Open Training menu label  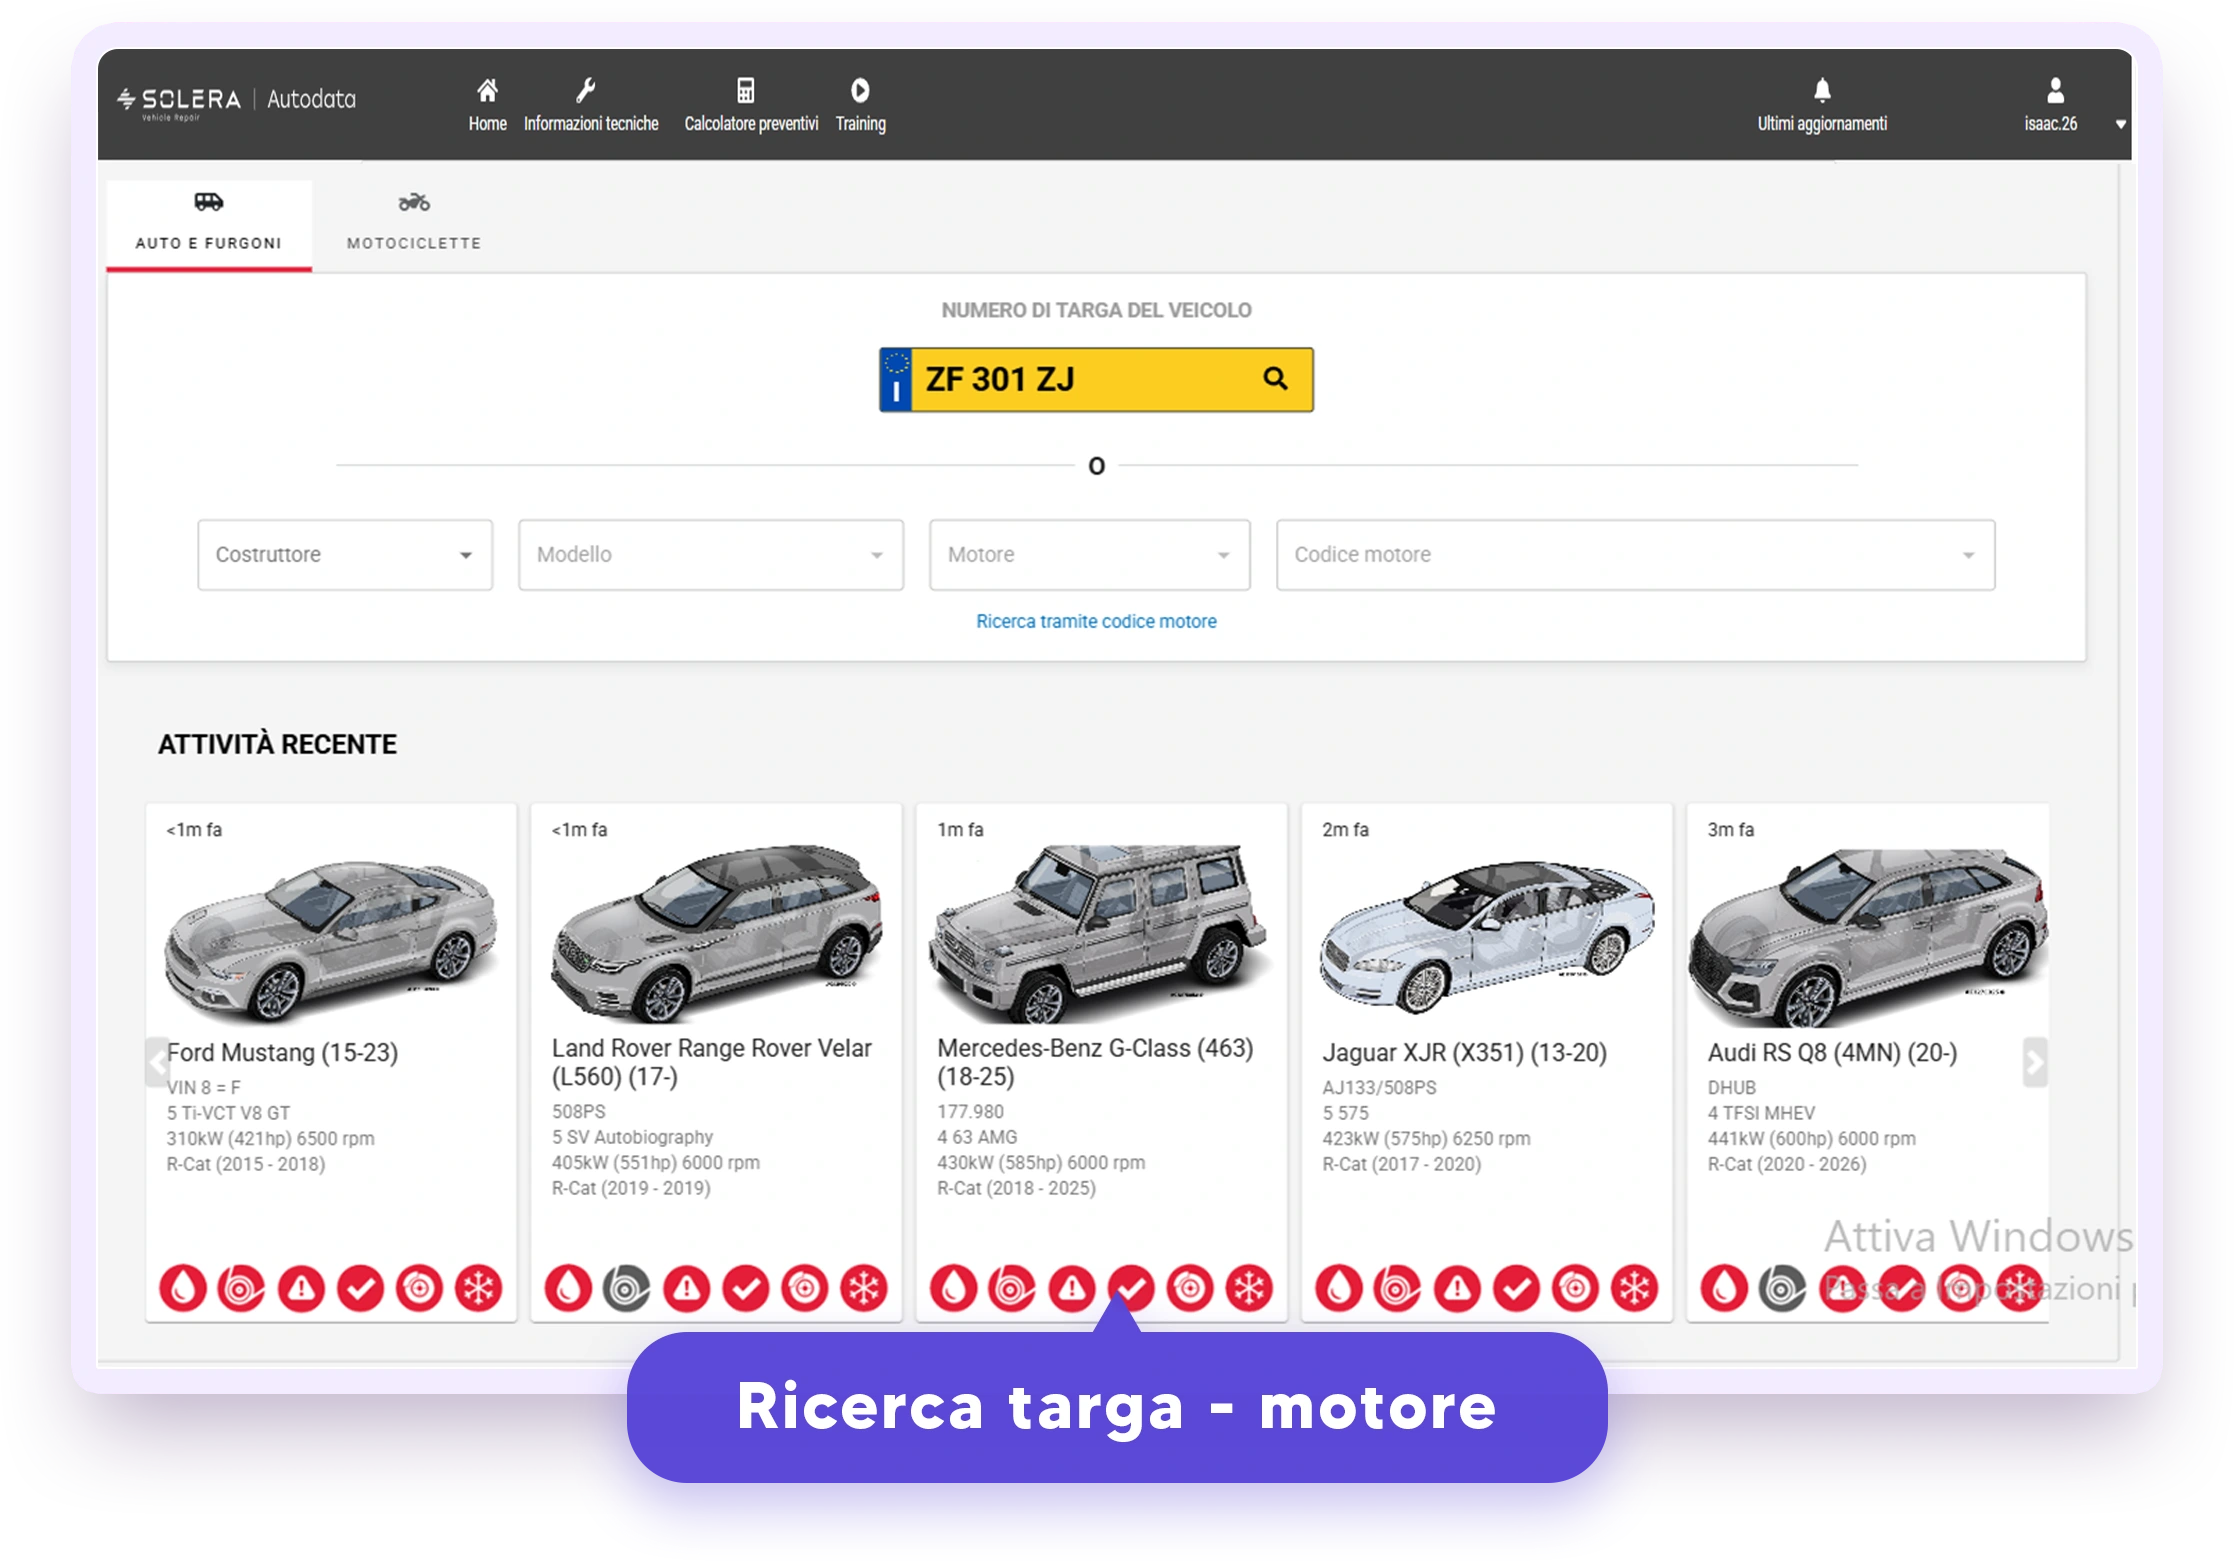coord(860,124)
